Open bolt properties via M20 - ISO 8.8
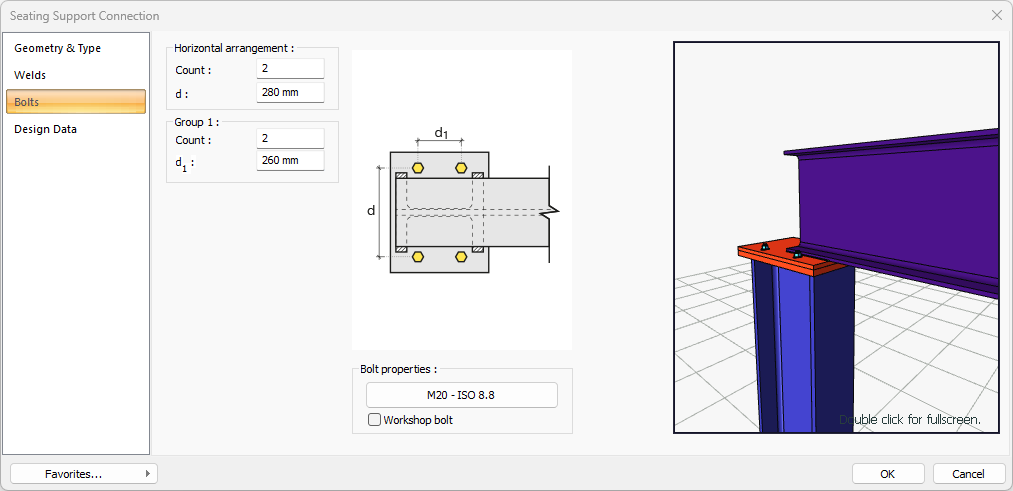Viewport: 1013px width, 491px height. pyautogui.click(x=461, y=395)
